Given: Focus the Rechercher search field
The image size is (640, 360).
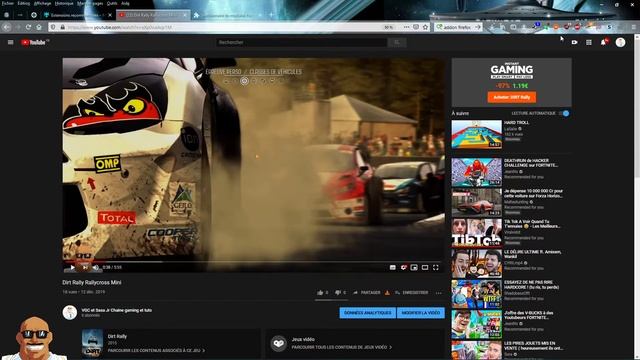Looking at the screenshot, I should pyautogui.click(x=301, y=42).
